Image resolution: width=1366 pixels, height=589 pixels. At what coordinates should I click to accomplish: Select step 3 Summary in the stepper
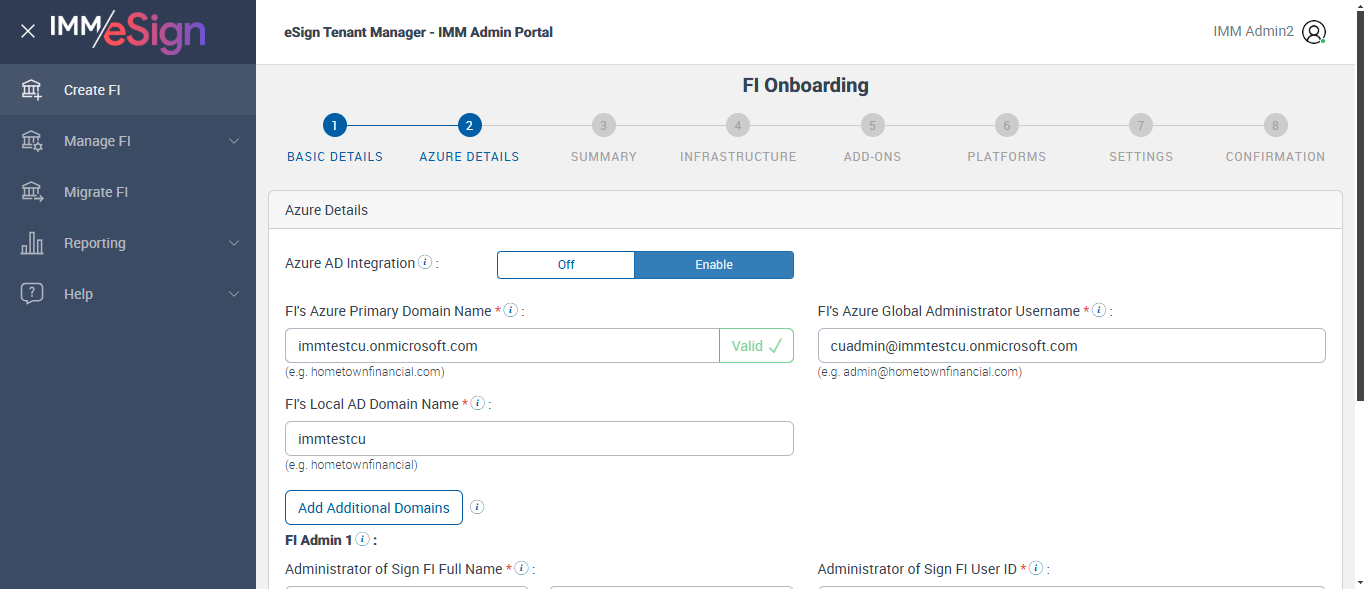pyautogui.click(x=603, y=126)
